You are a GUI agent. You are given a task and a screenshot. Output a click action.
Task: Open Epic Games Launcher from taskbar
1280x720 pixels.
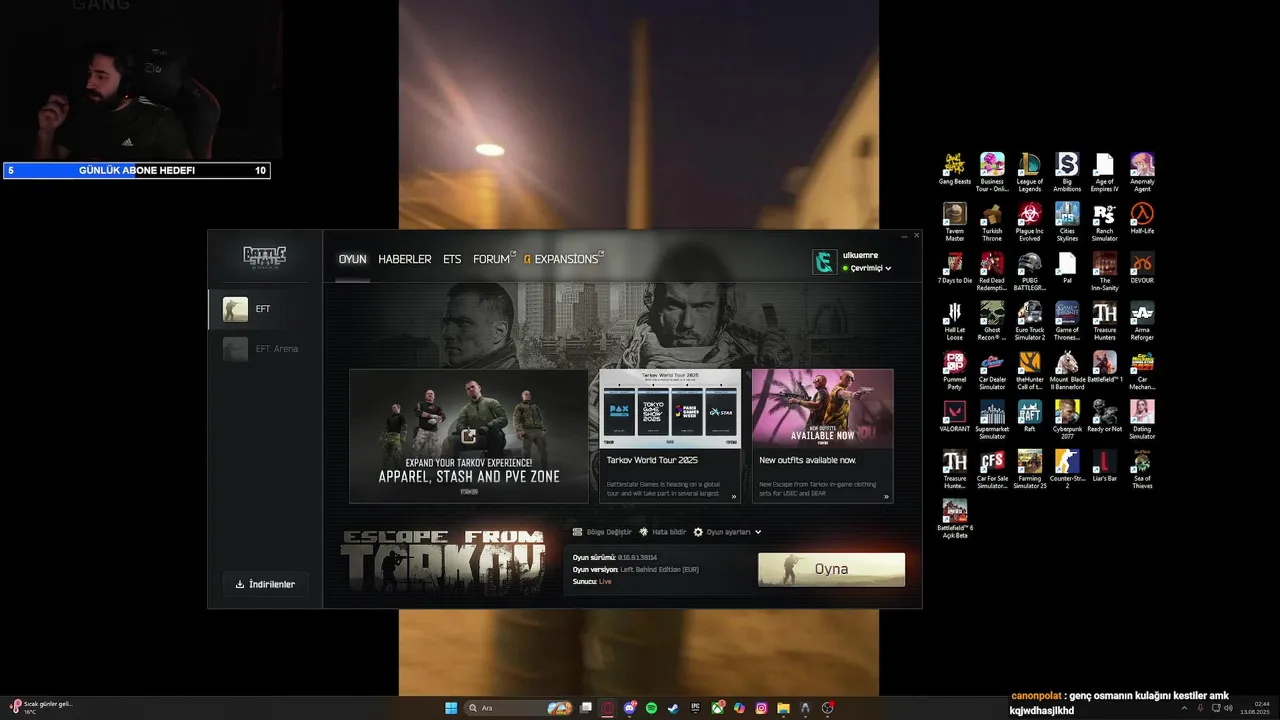pyautogui.click(x=695, y=708)
